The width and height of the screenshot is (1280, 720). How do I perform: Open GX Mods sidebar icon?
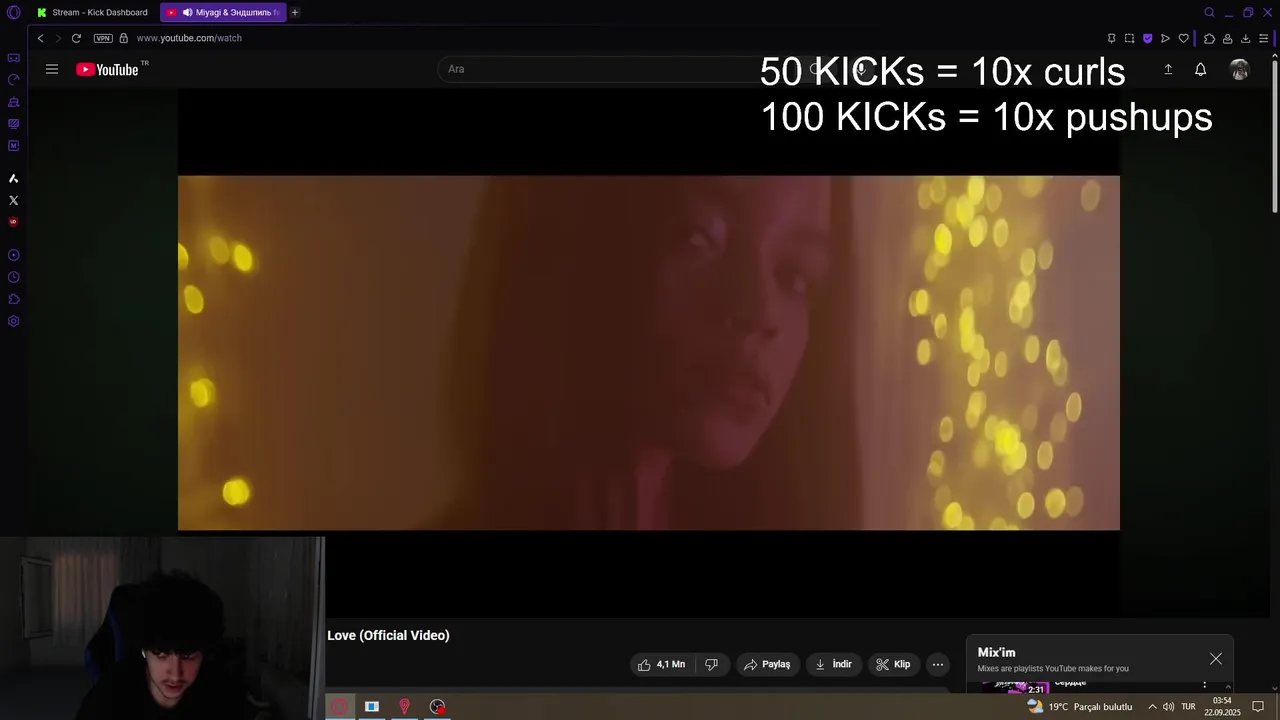(x=14, y=124)
